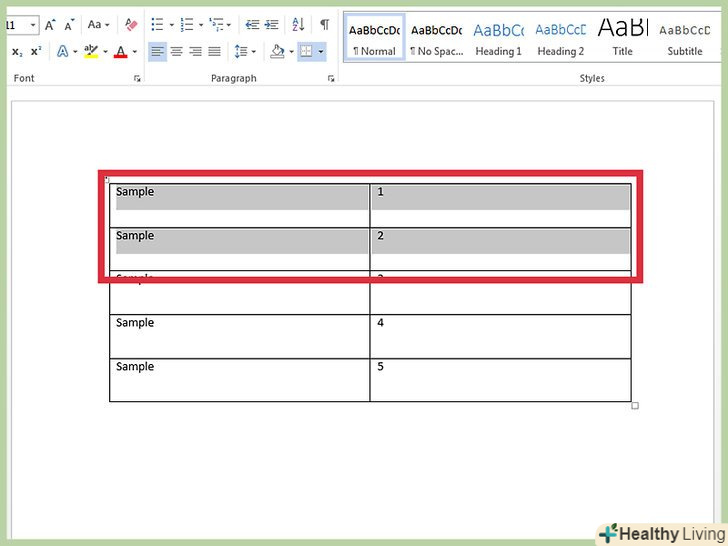Expand the line spacing options
The image size is (728, 546).
(x=244, y=51)
